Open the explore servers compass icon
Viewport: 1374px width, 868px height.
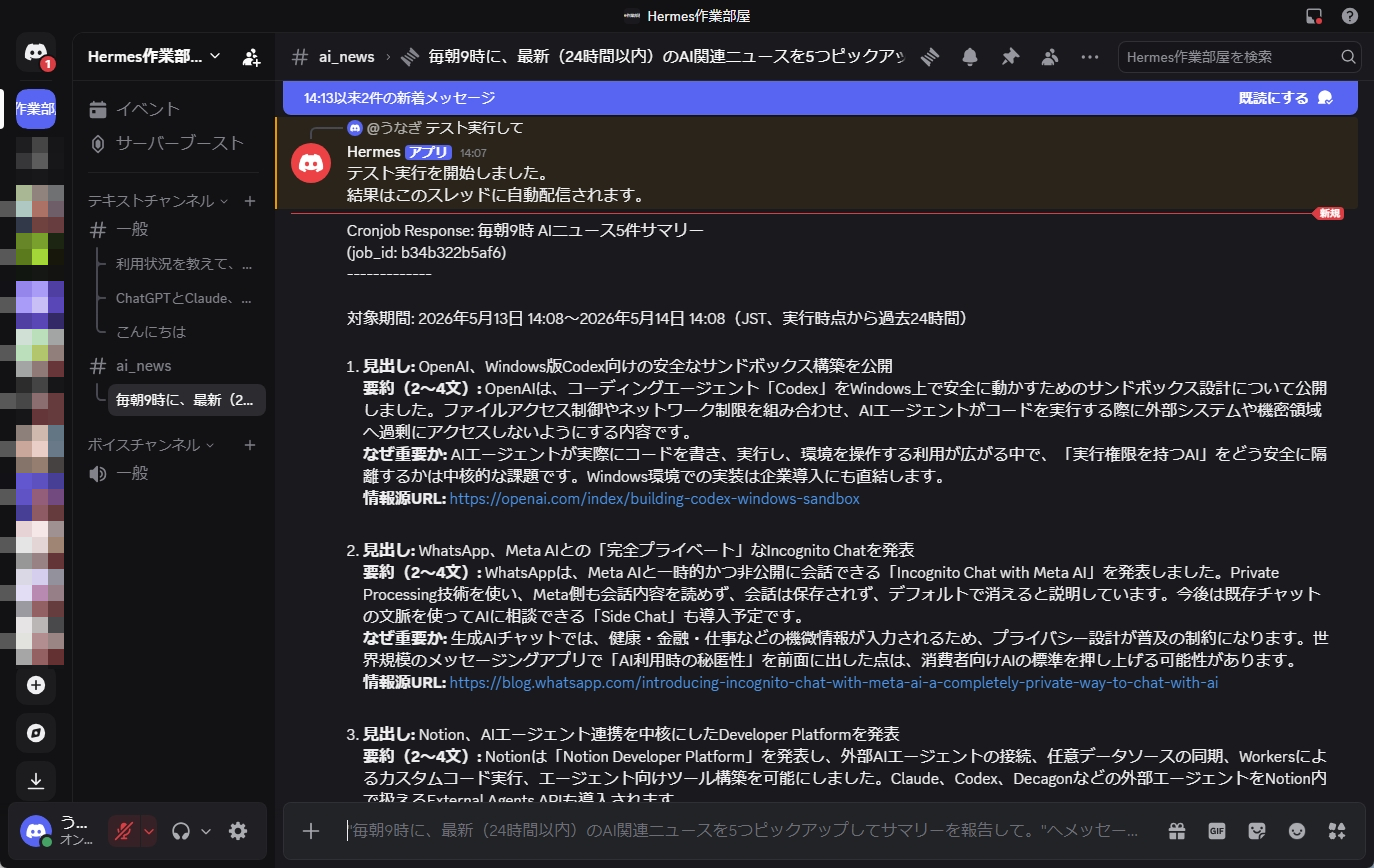pyautogui.click(x=36, y=733)
